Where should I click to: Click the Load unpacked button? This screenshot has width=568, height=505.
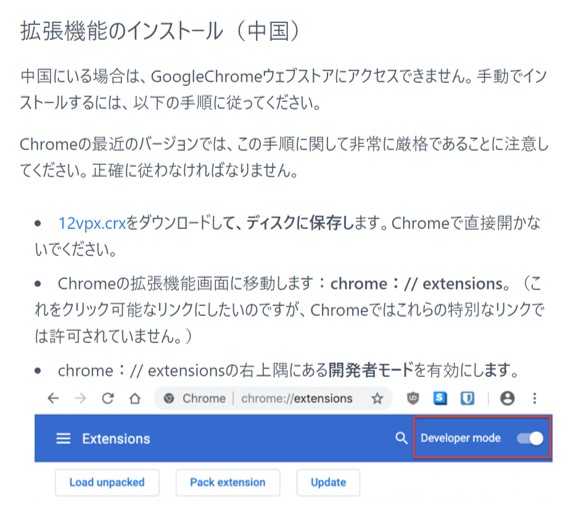click(x=107, y=483)
